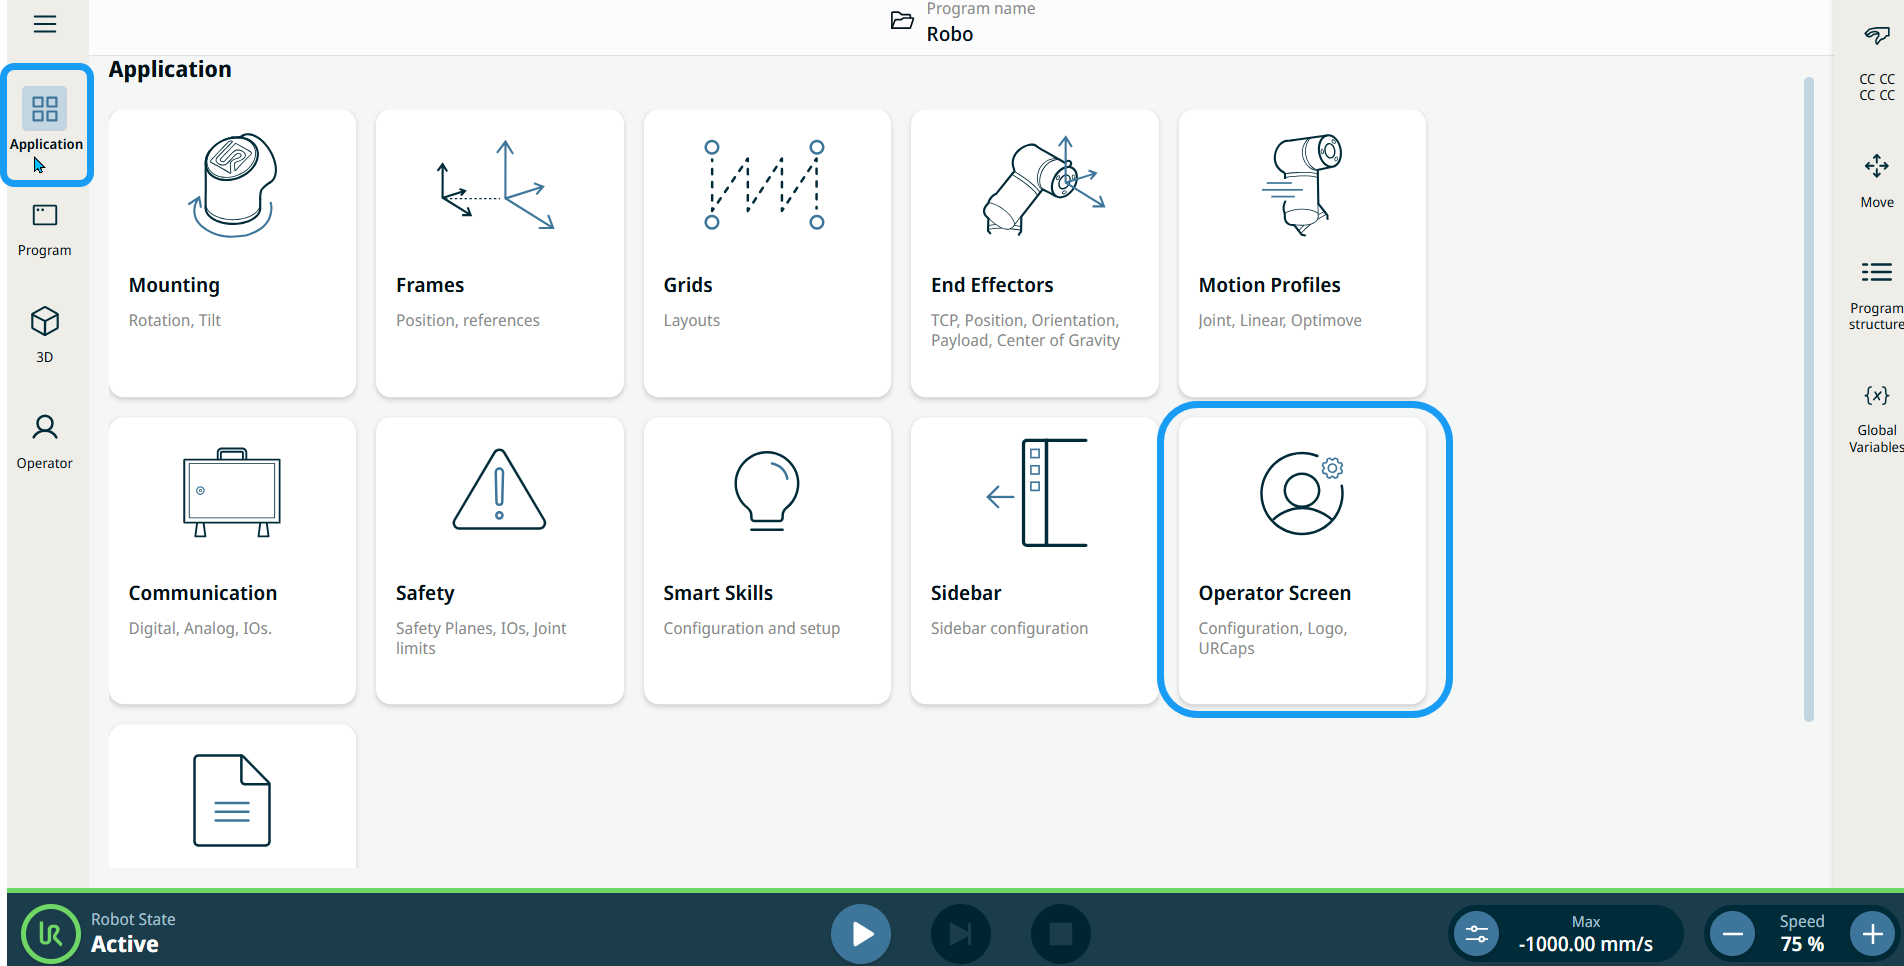
Task: Switch to the 3D view
Action: (45, 334)
